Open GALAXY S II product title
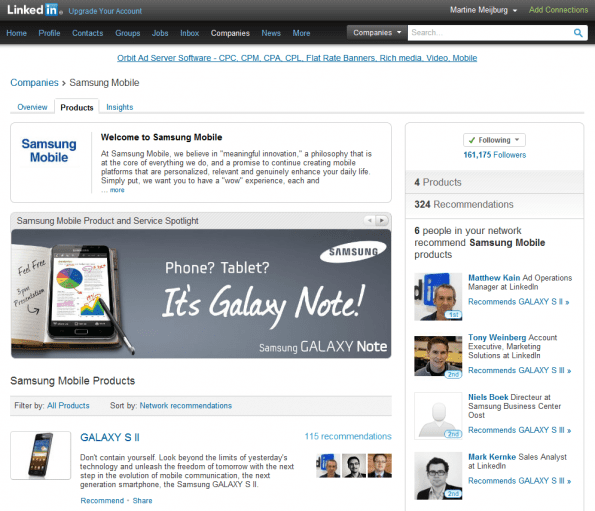595x511 pixels. point(110,437)
